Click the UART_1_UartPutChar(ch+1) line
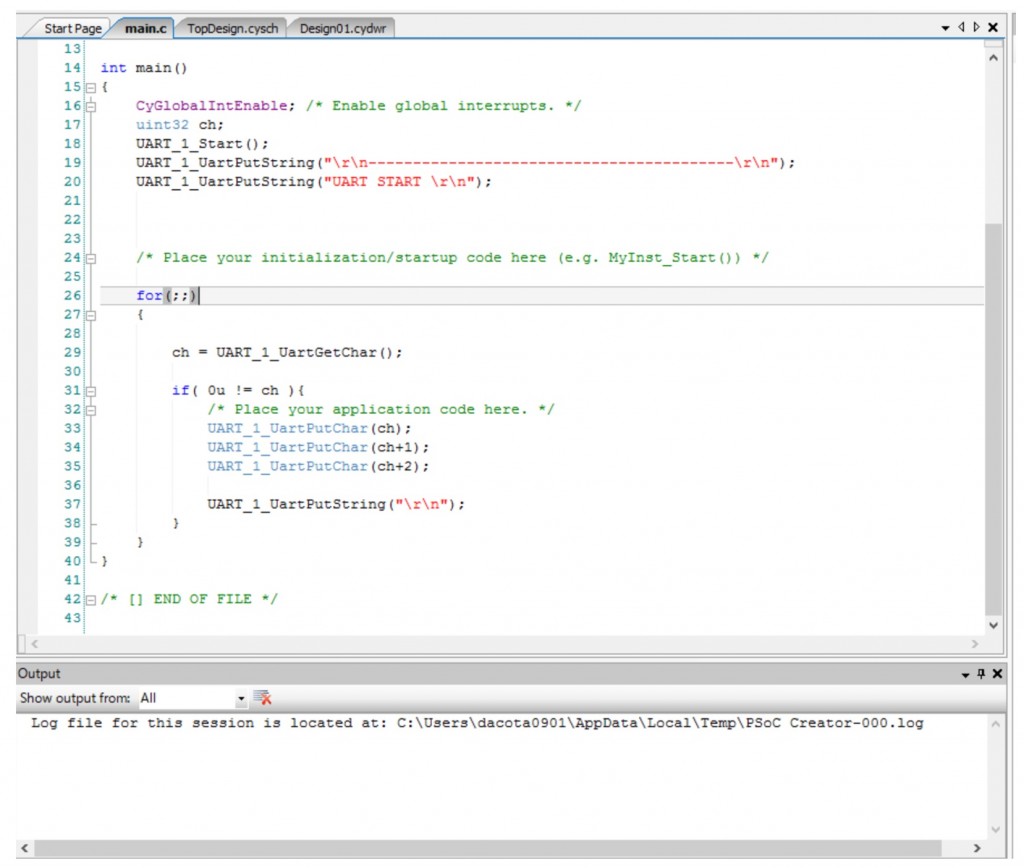Image resolution: width=1024 pixels, height=868 pixels. coord(319,447)
